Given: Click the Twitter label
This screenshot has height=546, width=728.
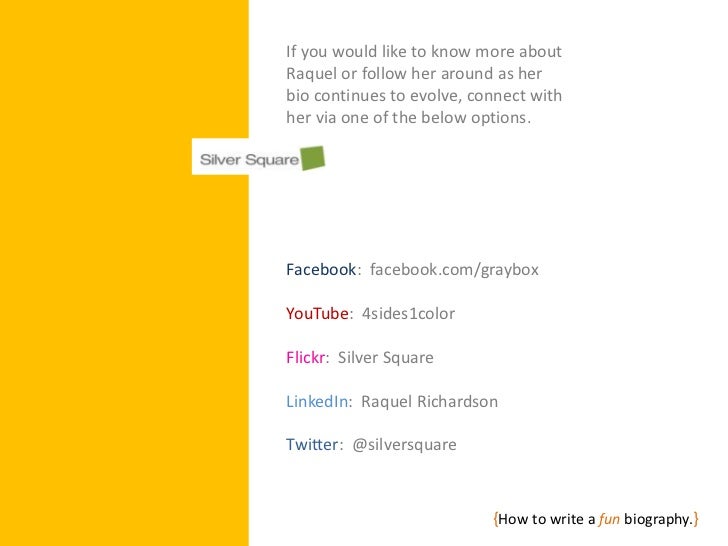Looking at the screenshot, I should 312,444.
